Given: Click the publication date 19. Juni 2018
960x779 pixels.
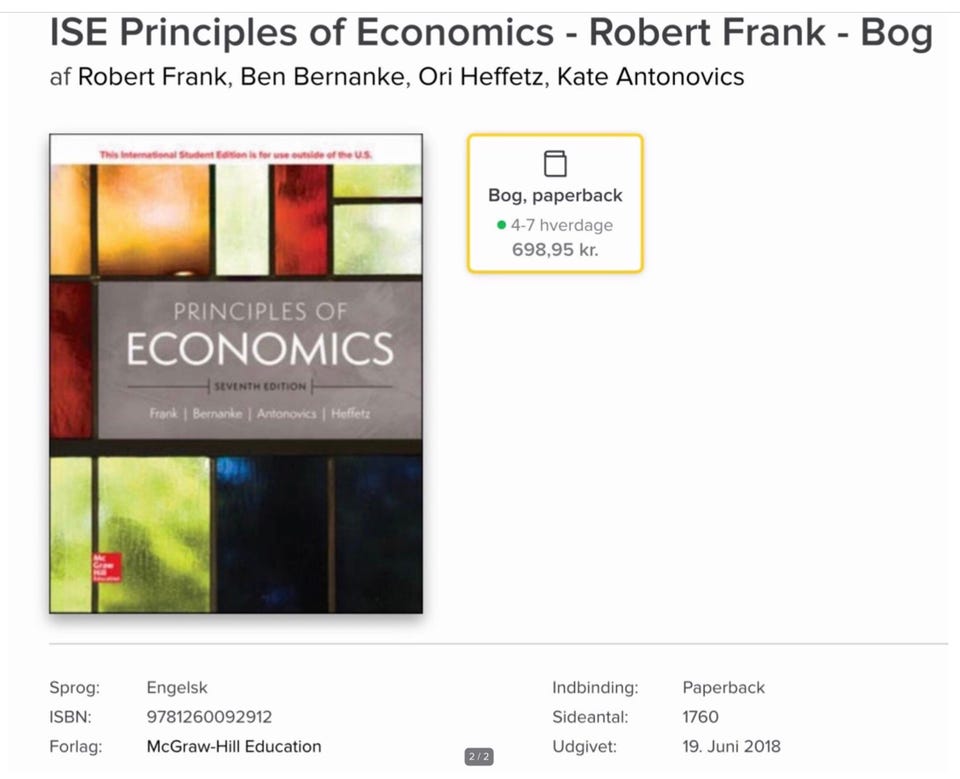Looking at the screenshot, I should coord(731,746).
